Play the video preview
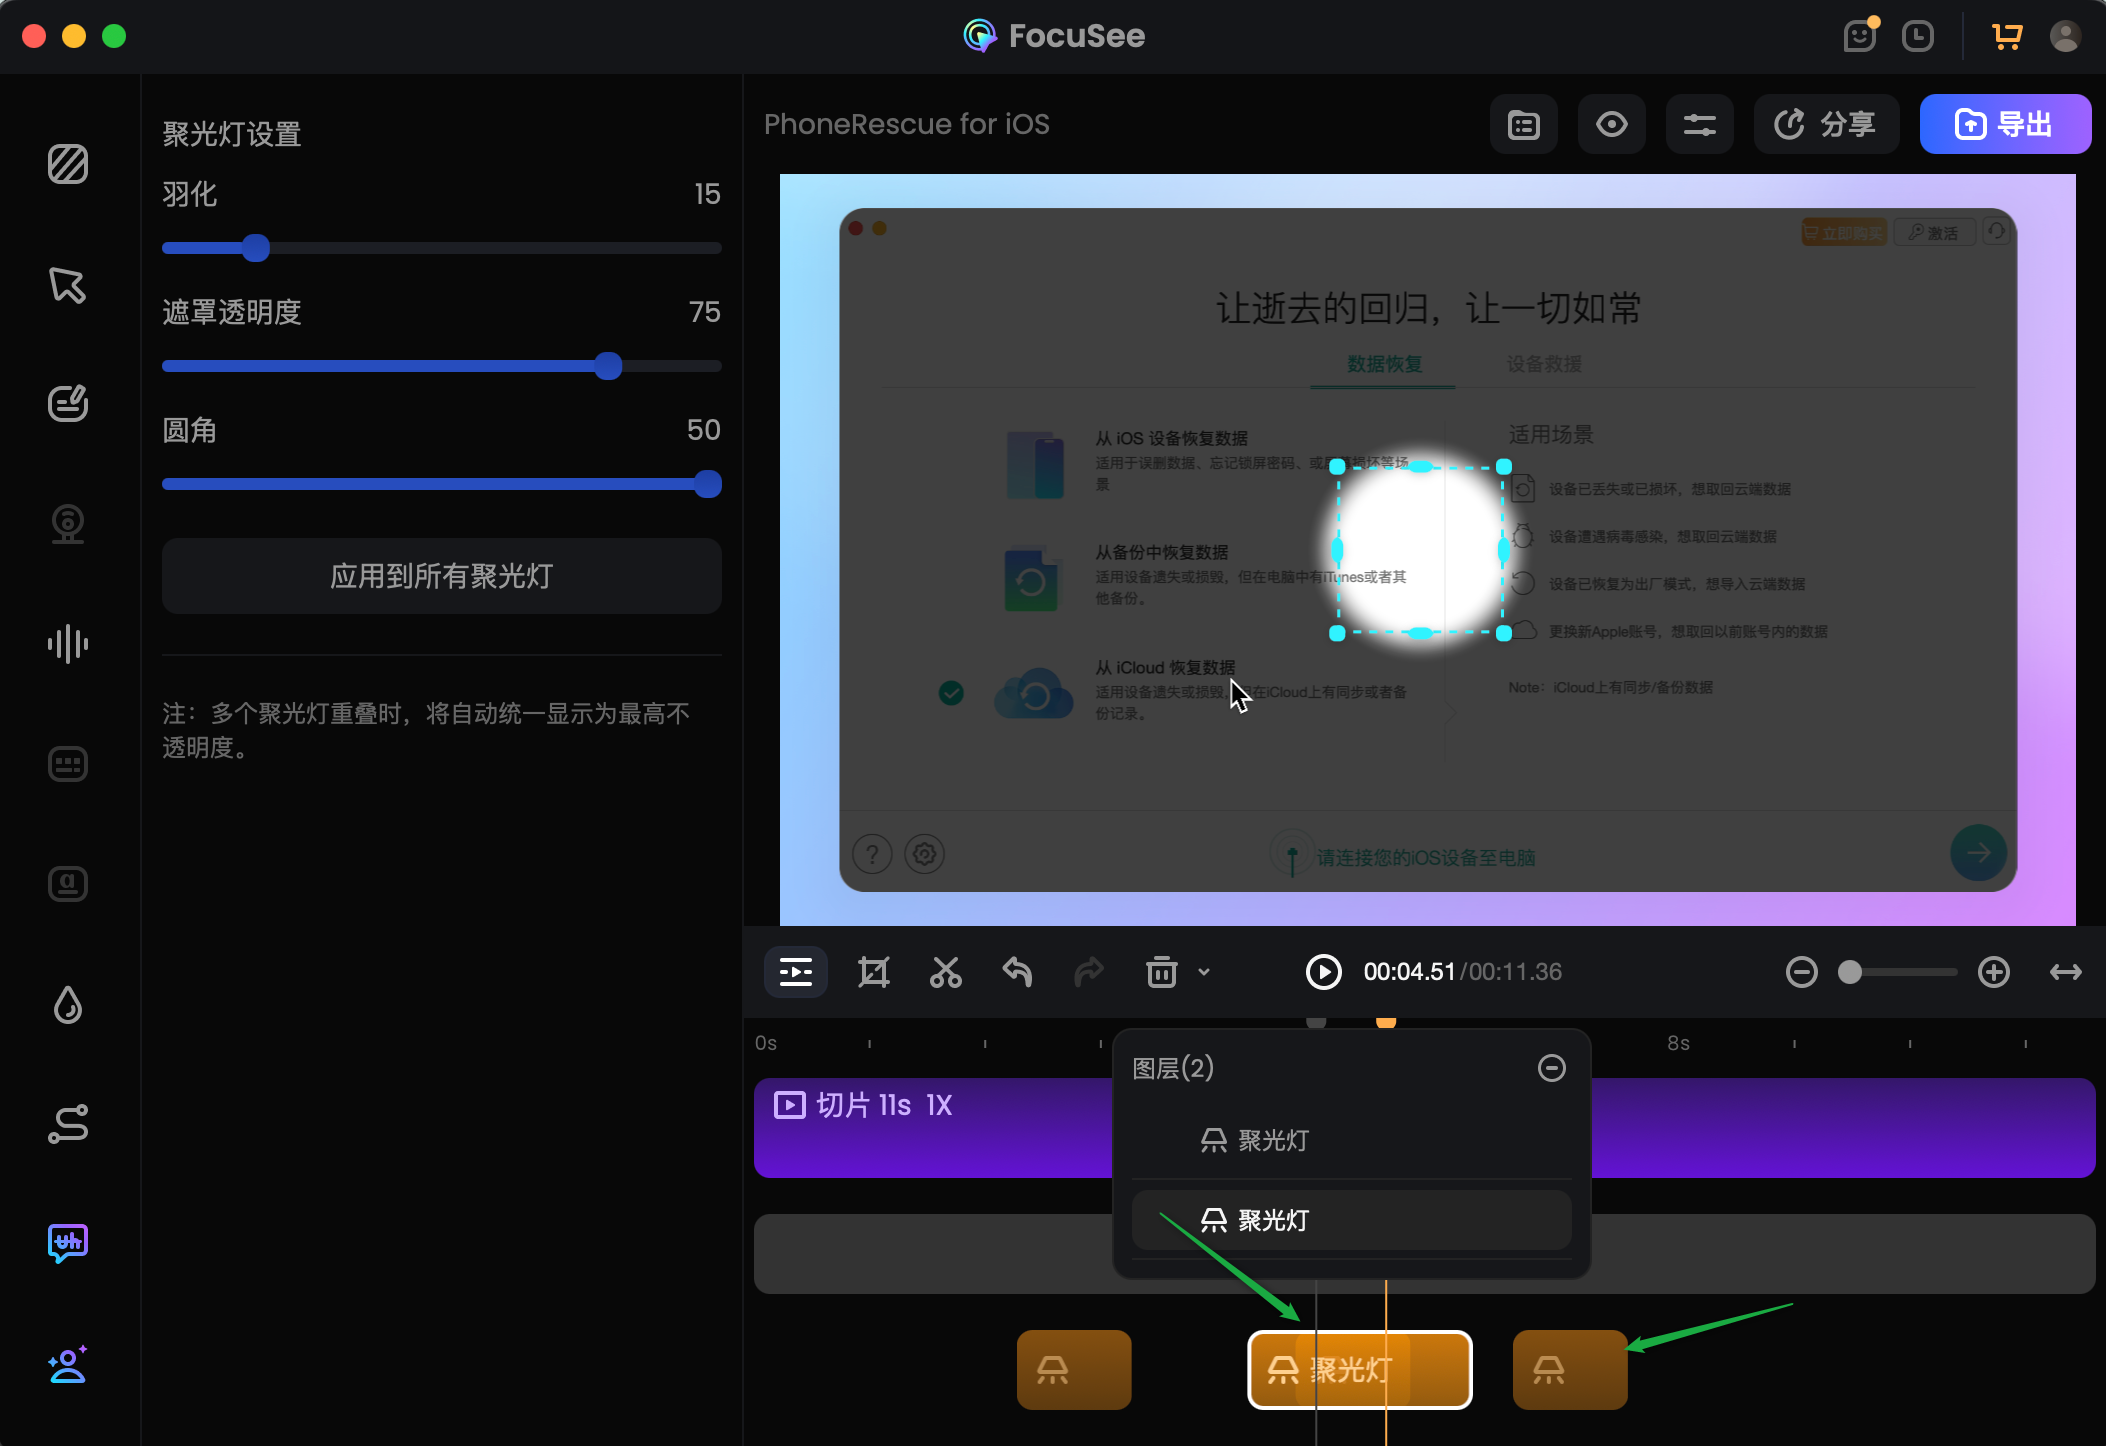The height and width of the screenshot is (1446, 2106). (x=1323, y=972)
